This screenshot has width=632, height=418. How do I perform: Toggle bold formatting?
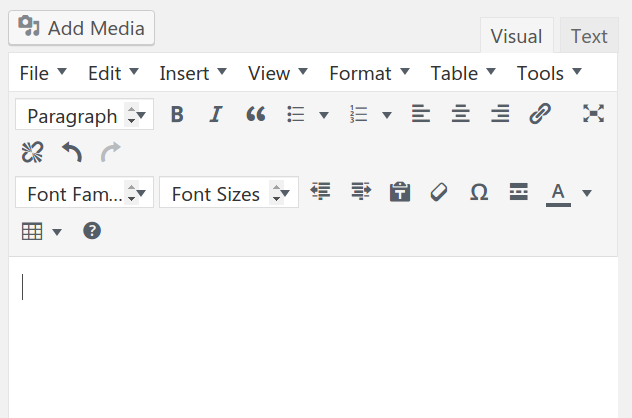tap(177, 115)
